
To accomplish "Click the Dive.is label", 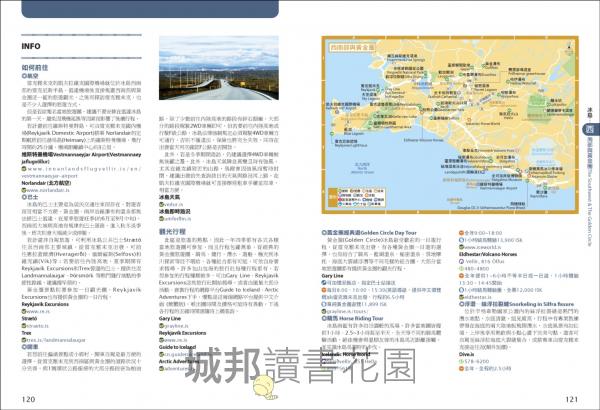I will (x=466, y=354).
